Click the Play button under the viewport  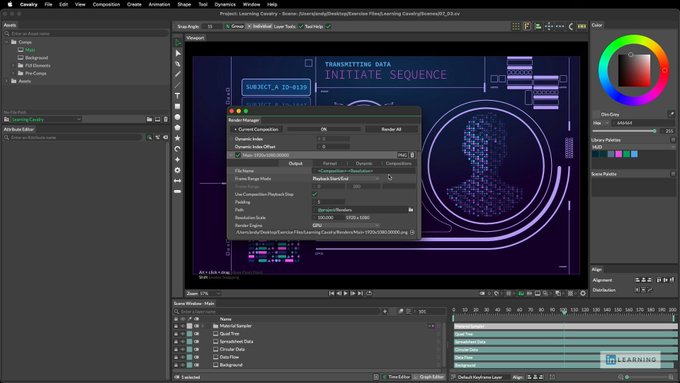(346, 293)
